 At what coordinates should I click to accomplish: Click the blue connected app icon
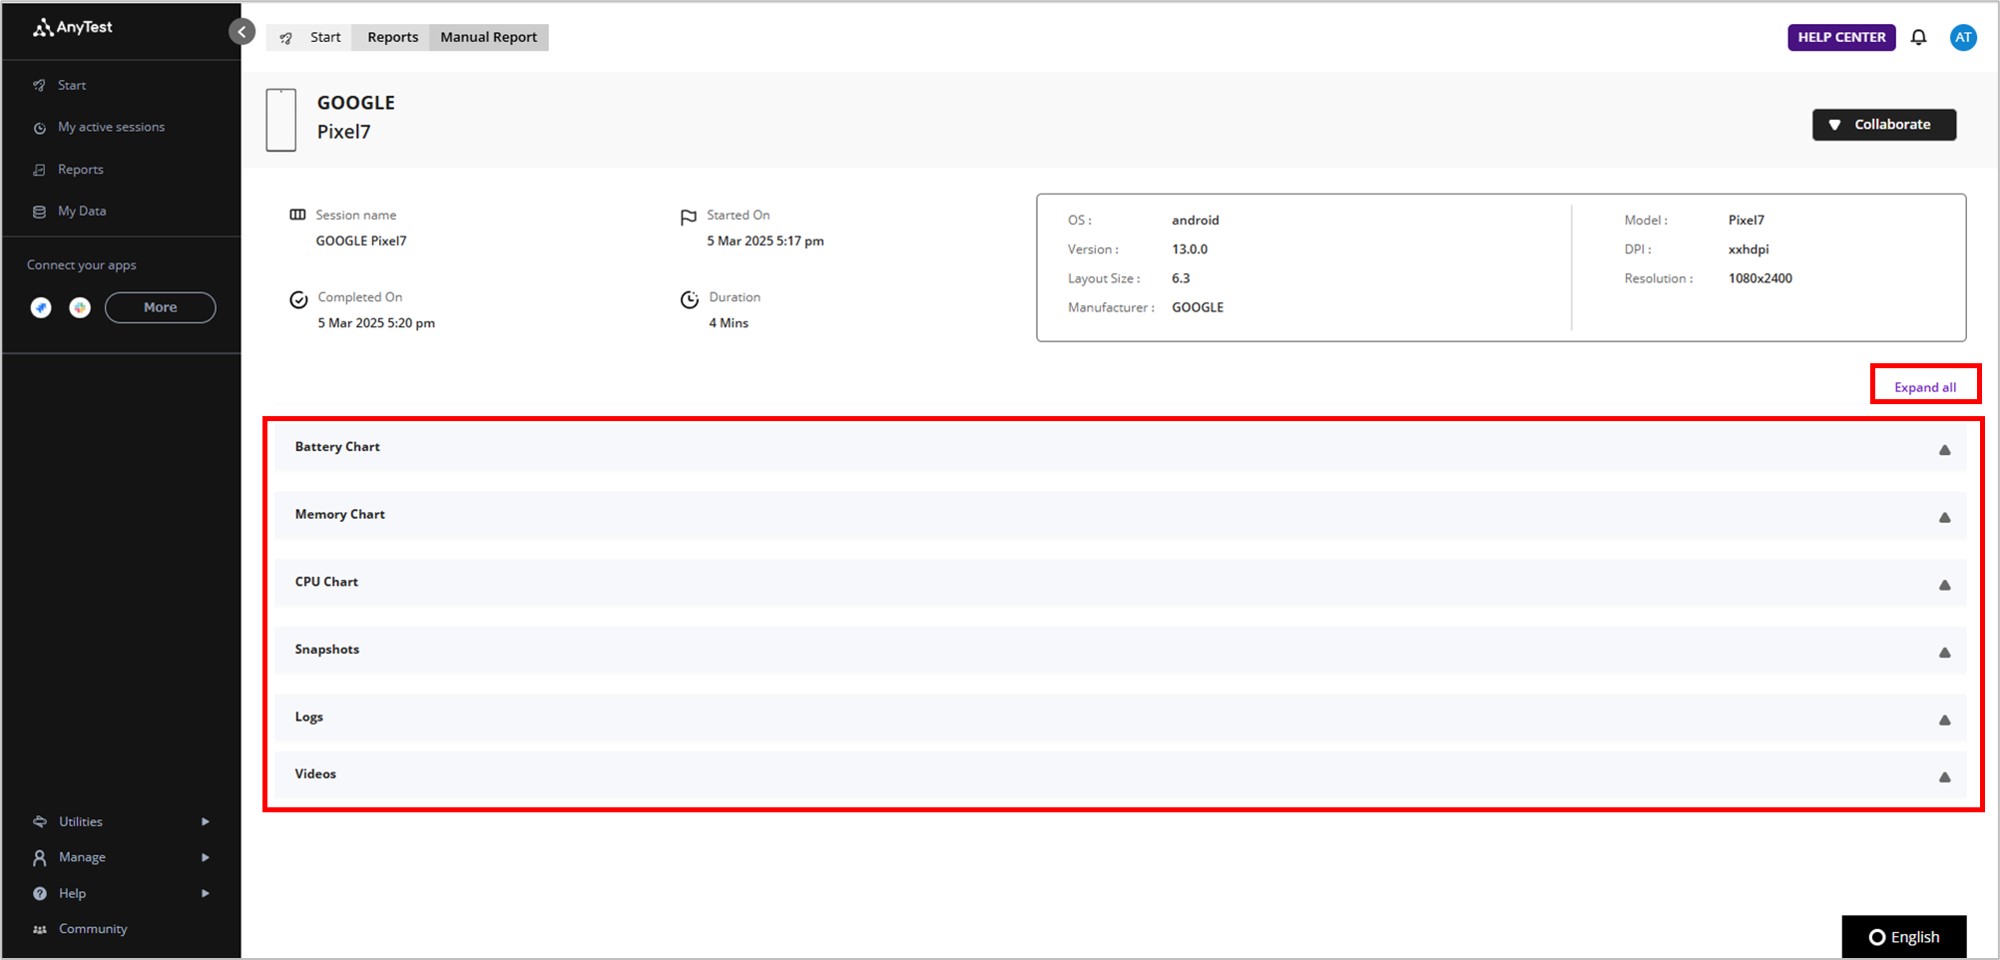click(41, 308)
